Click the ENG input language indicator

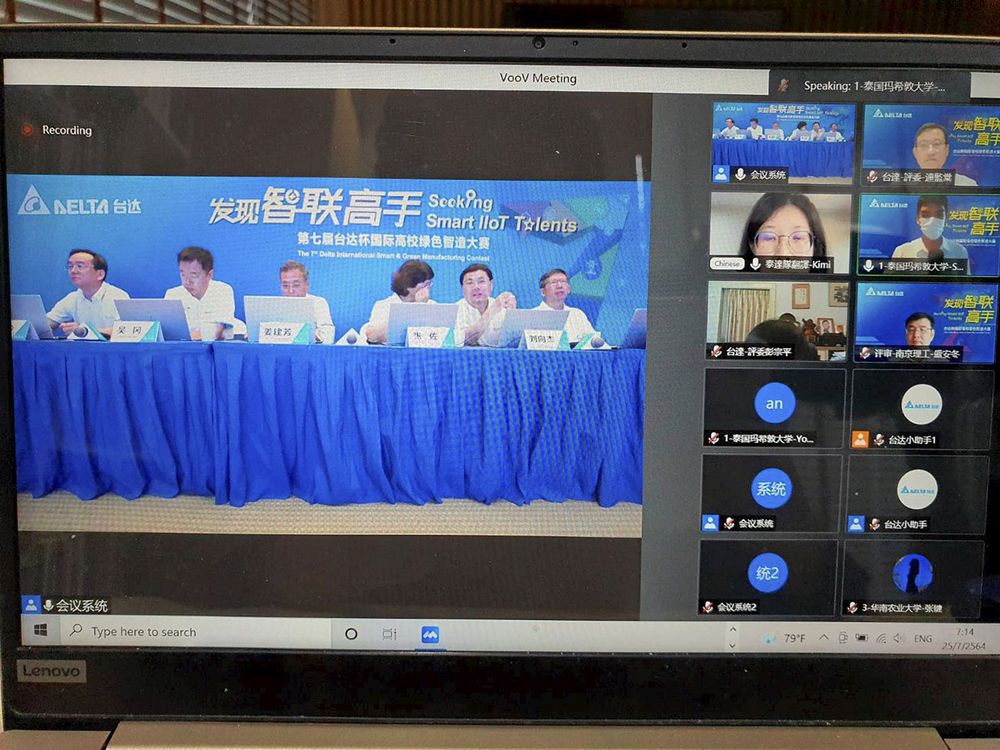coord(923,638)
